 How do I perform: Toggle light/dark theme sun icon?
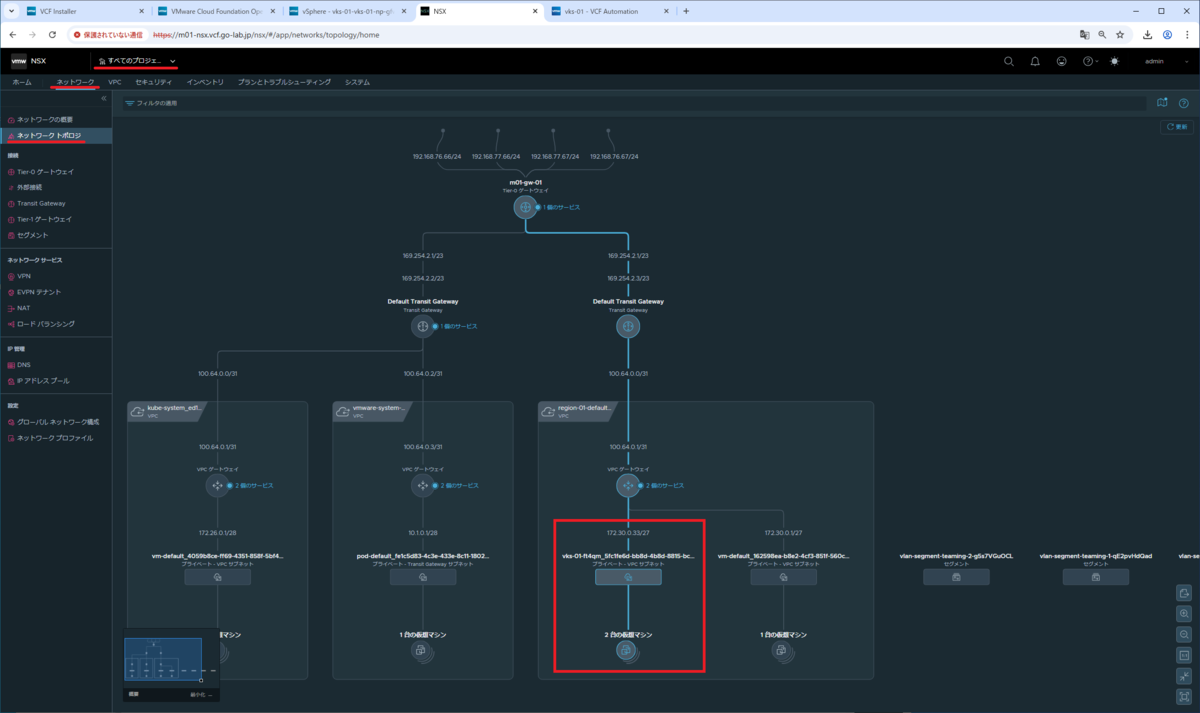point(1115,61)
